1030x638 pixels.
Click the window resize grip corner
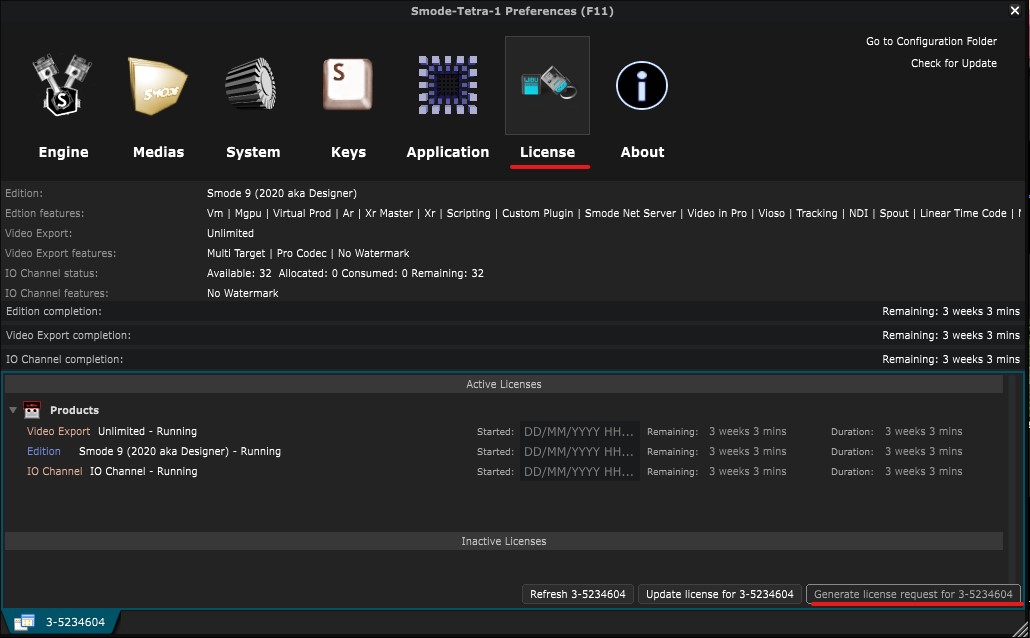(x=1020, y=629)
